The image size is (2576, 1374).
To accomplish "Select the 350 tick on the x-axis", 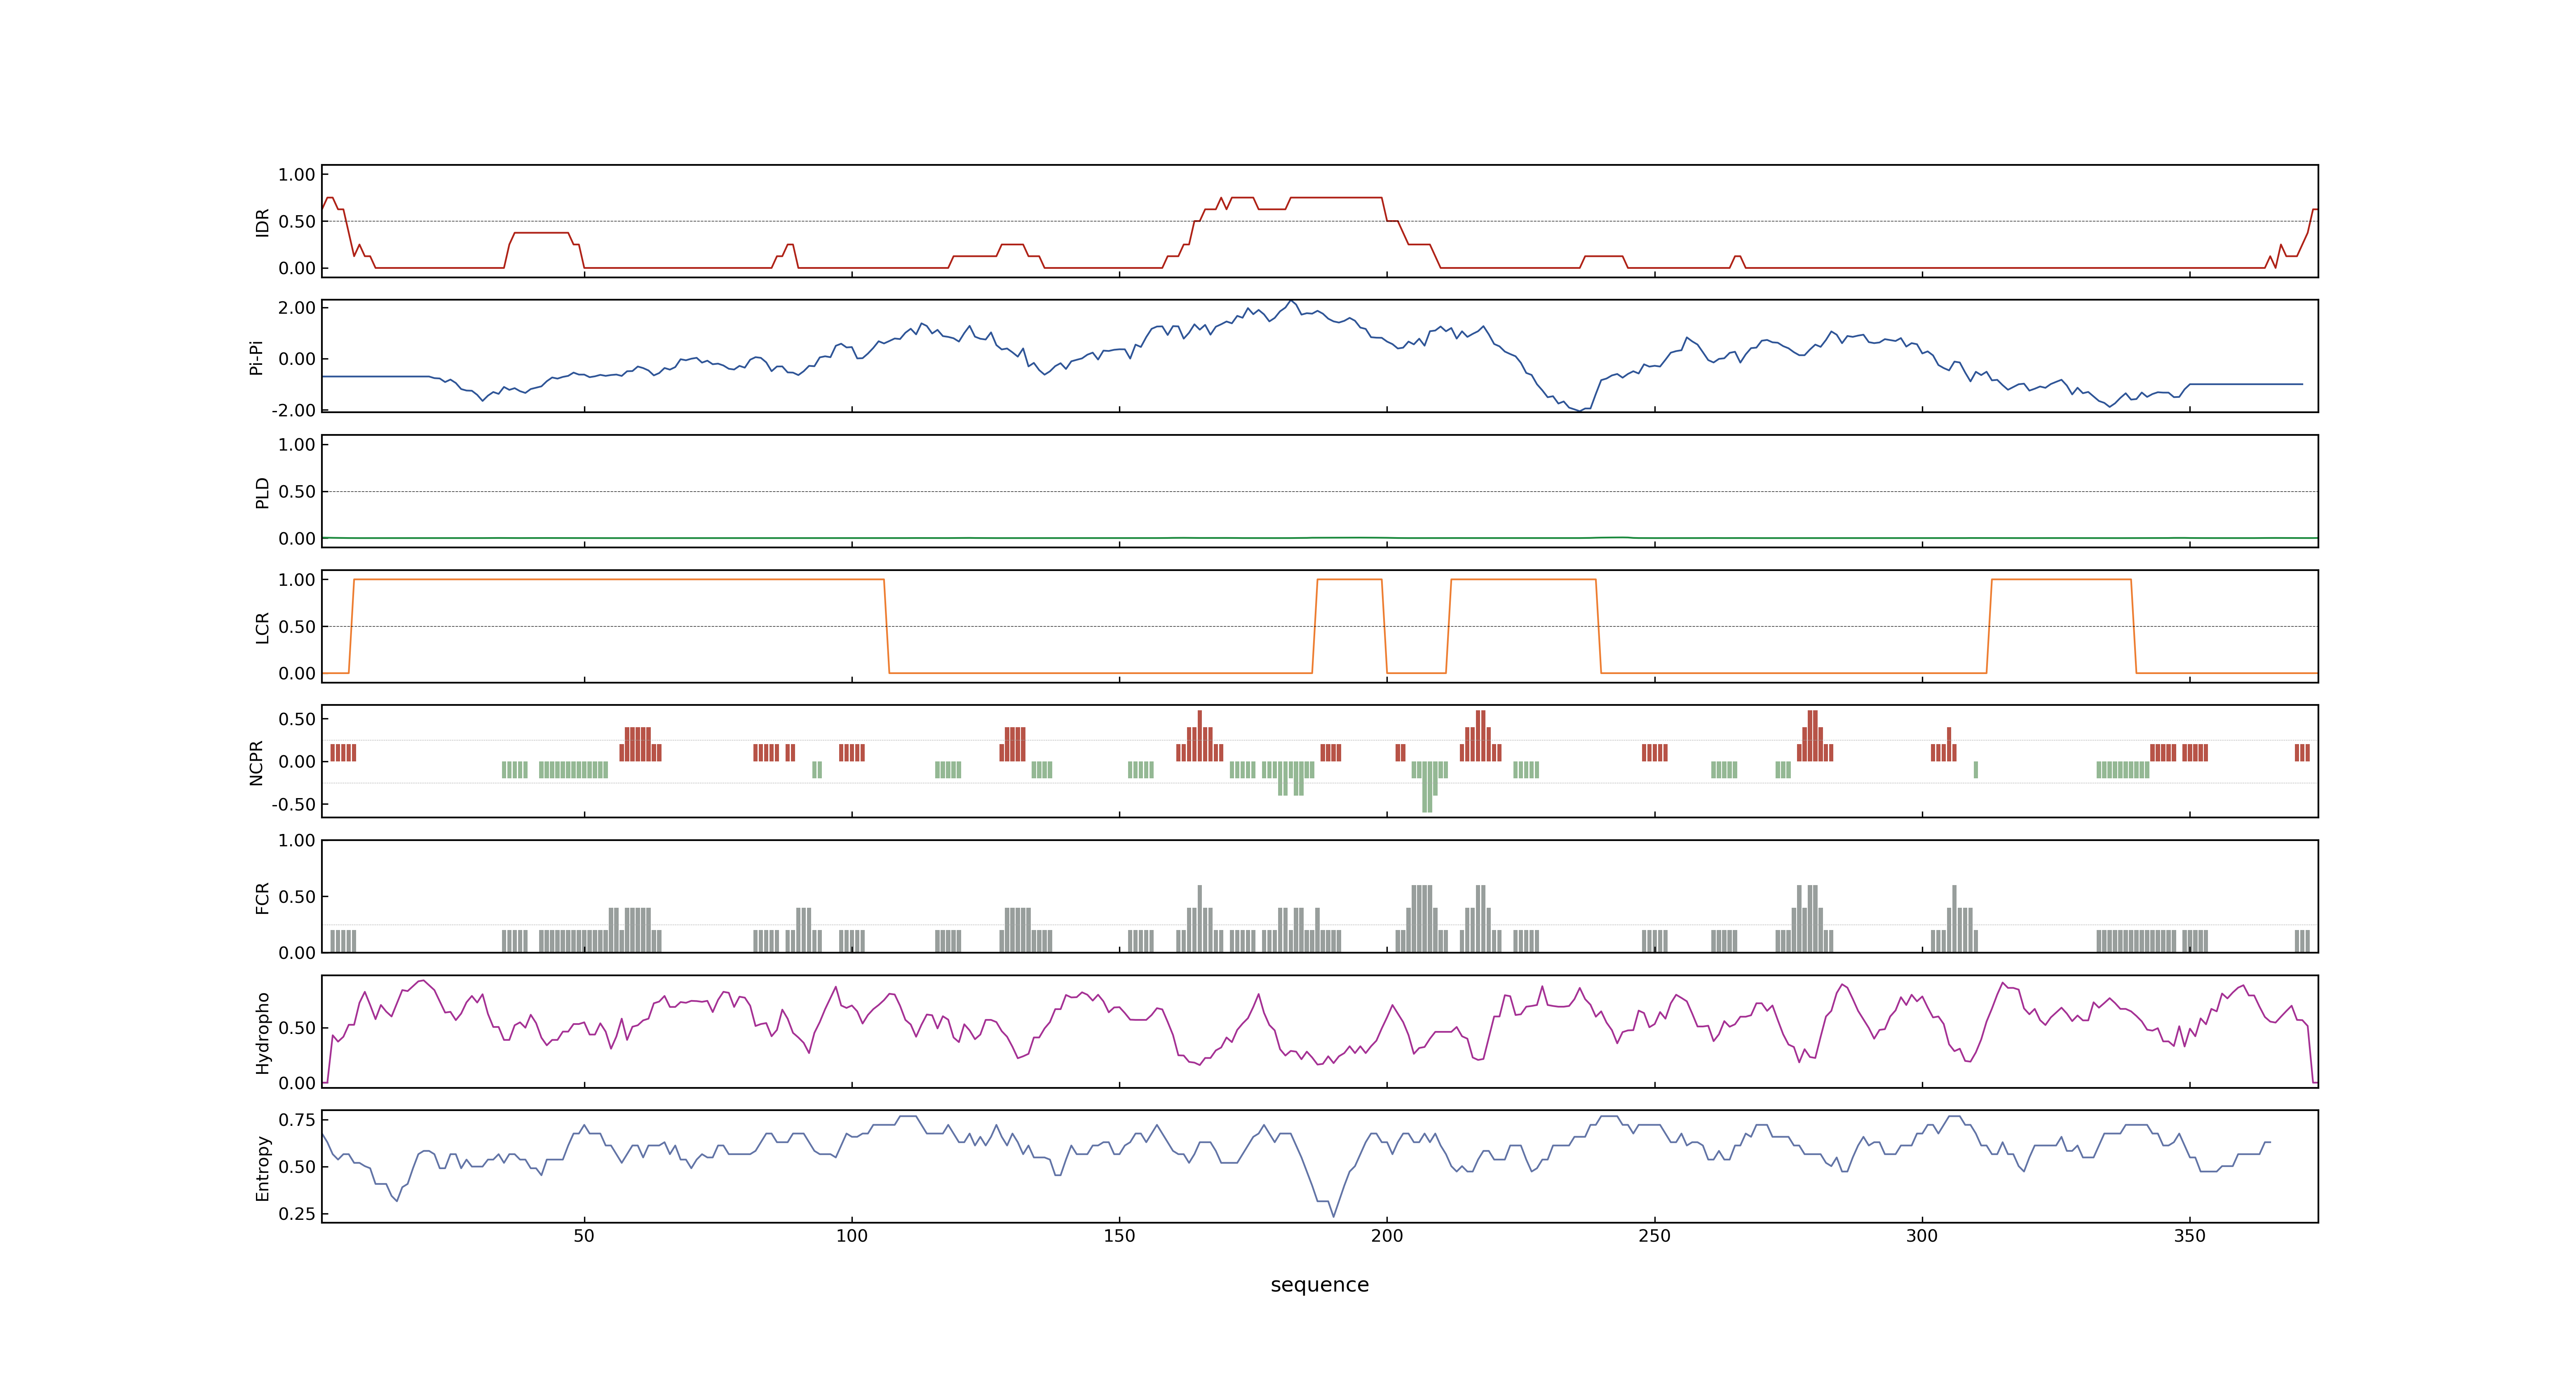I will click(2189, 1236).
